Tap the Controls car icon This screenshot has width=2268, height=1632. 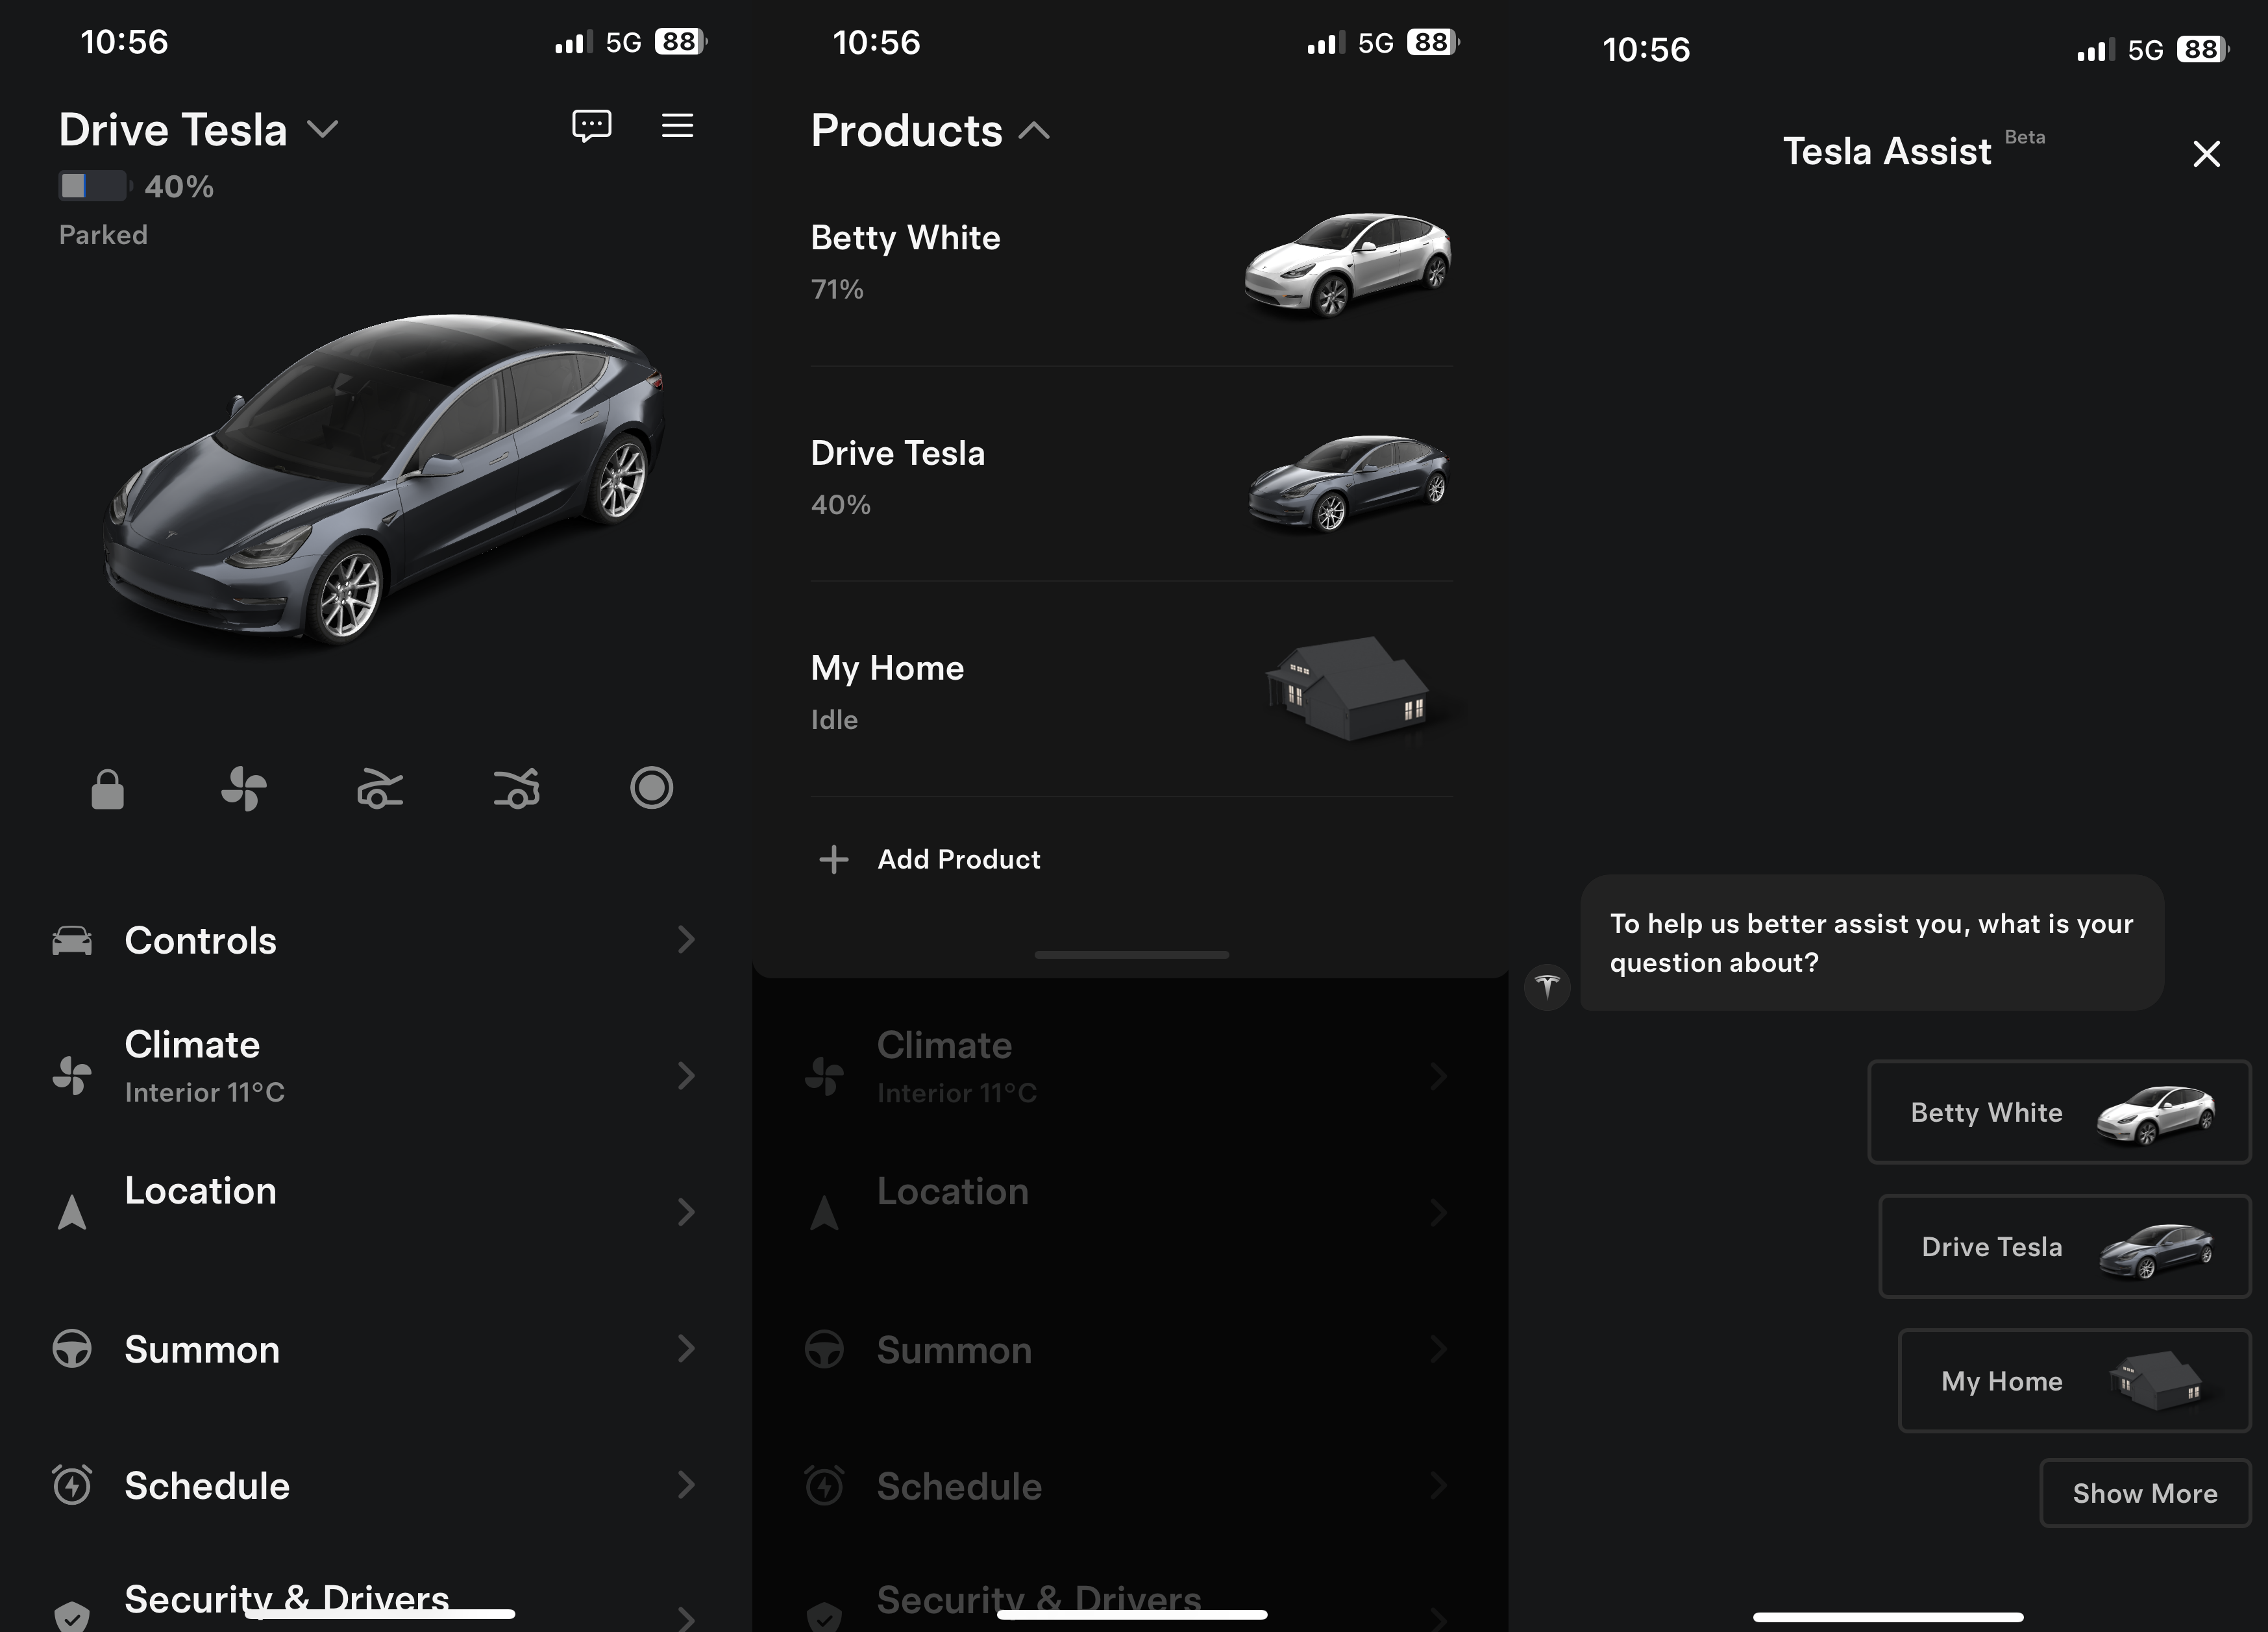[71, 940]
